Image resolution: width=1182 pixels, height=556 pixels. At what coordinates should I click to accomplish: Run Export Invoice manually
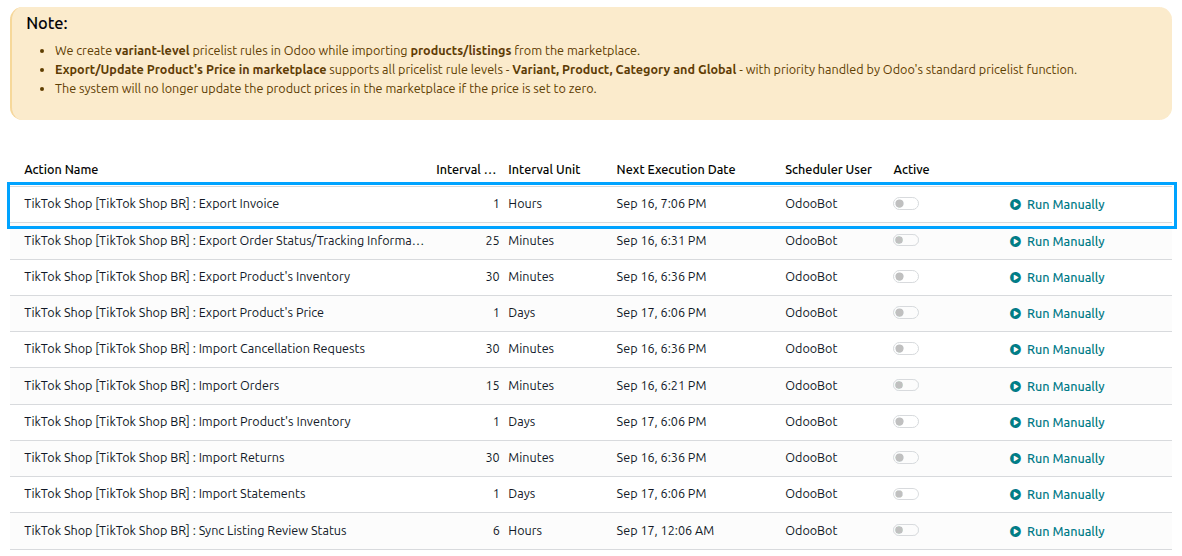coord(1058,205)
